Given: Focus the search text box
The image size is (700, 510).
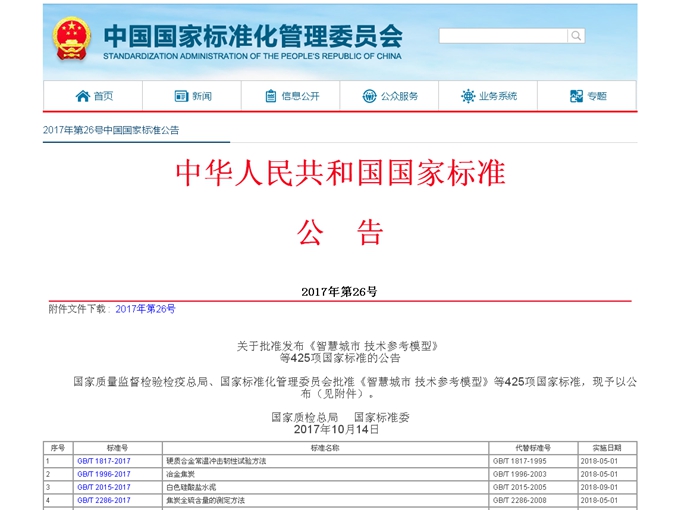Looking at the screenshot, I should [x=503, y=36].
